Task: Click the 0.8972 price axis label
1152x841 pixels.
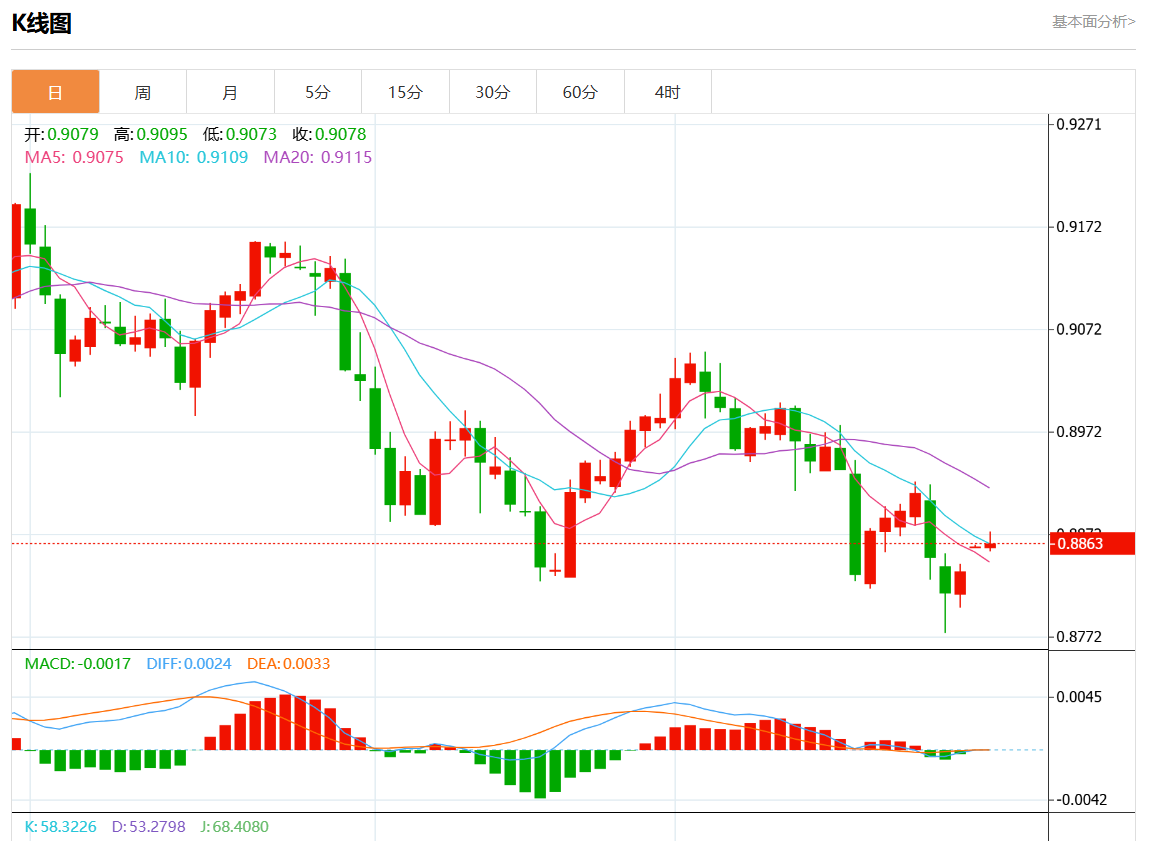Action: (1079, 432)
